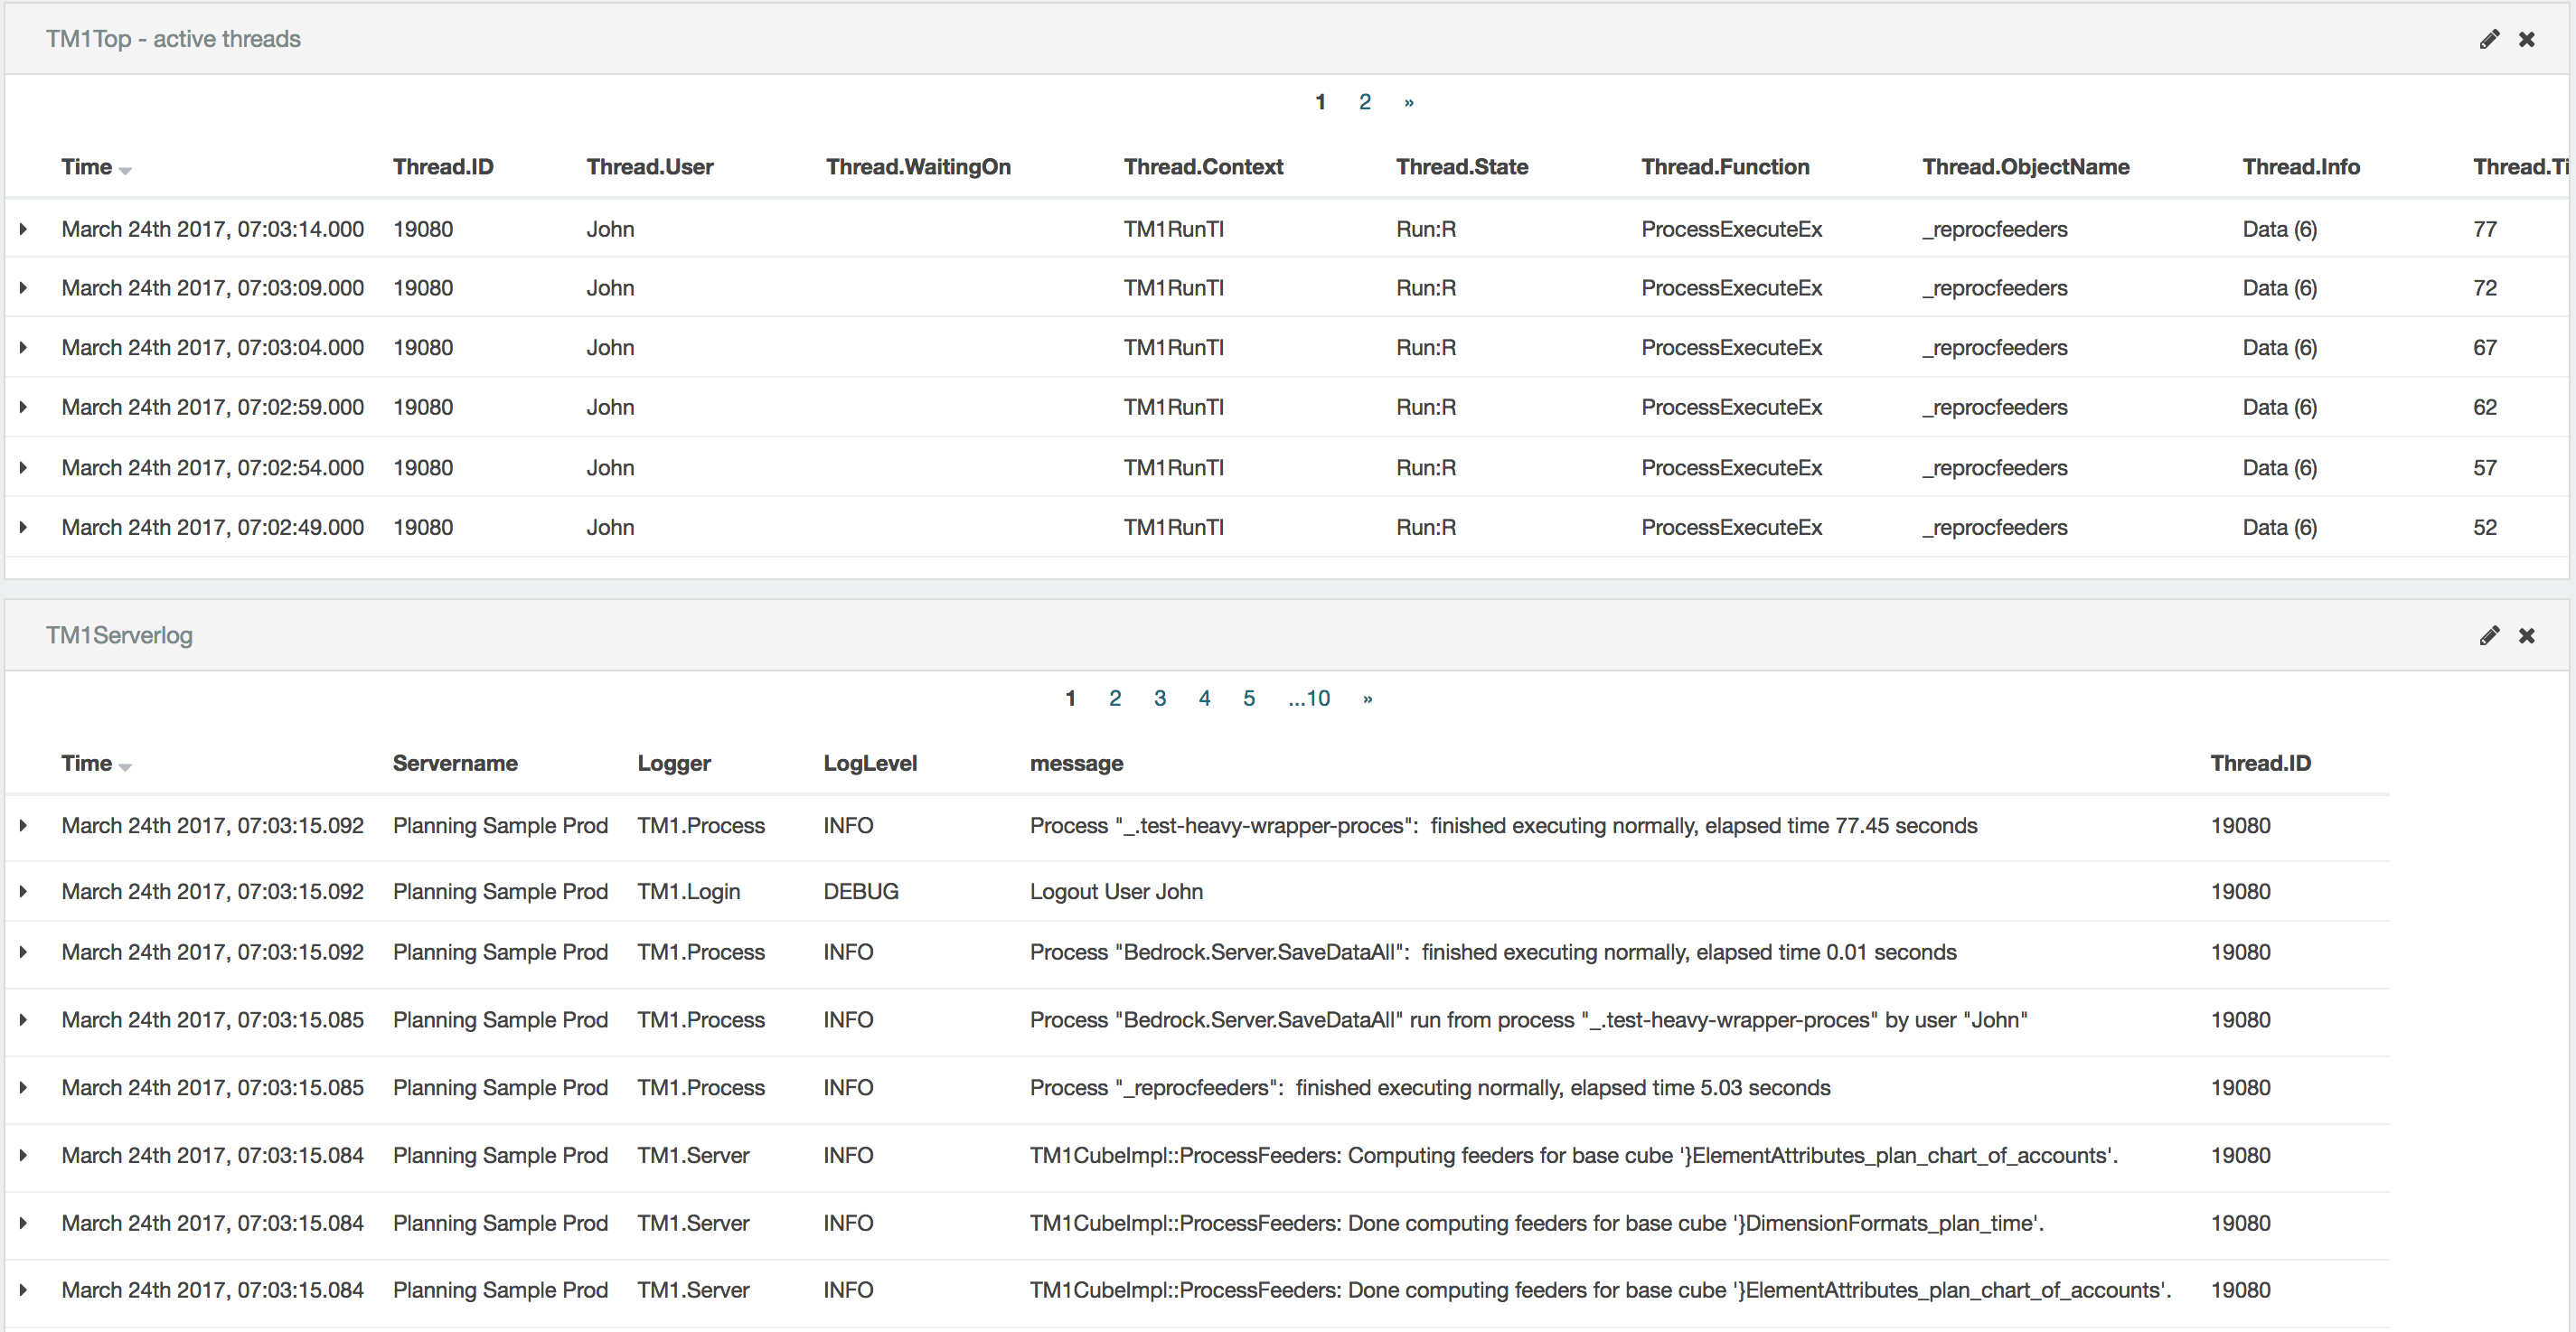Viewport: 2576px width, 1332px height.
Task: Sort by Logger column
Action: coord(674,762)
